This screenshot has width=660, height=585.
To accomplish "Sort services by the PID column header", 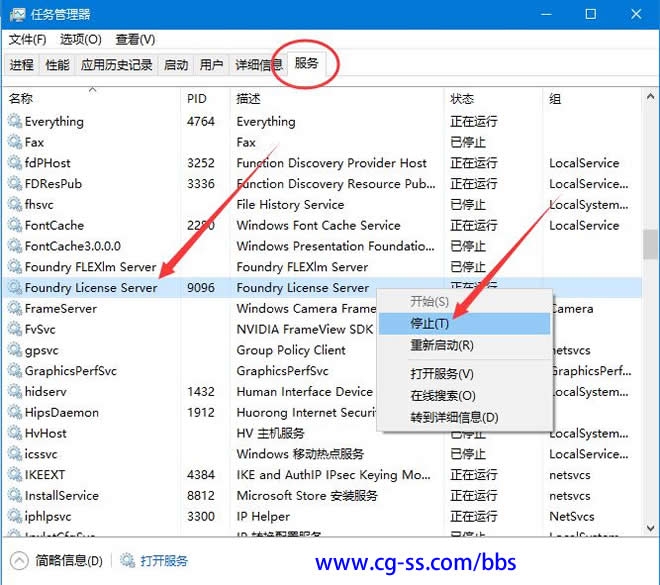I will 197,99.
